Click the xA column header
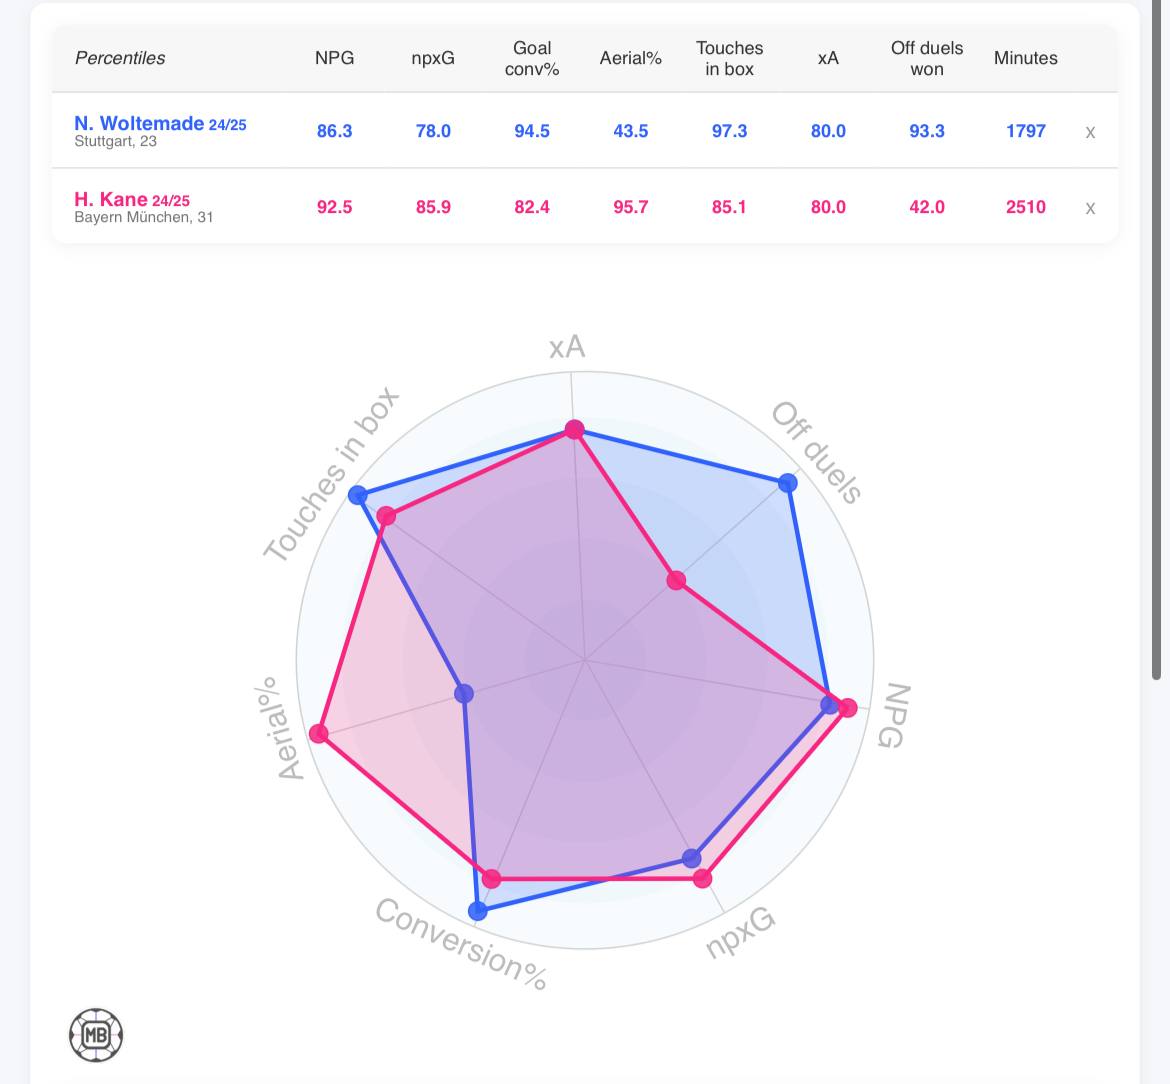Viewport: 1170px width, 1084px height. [828, 58]
